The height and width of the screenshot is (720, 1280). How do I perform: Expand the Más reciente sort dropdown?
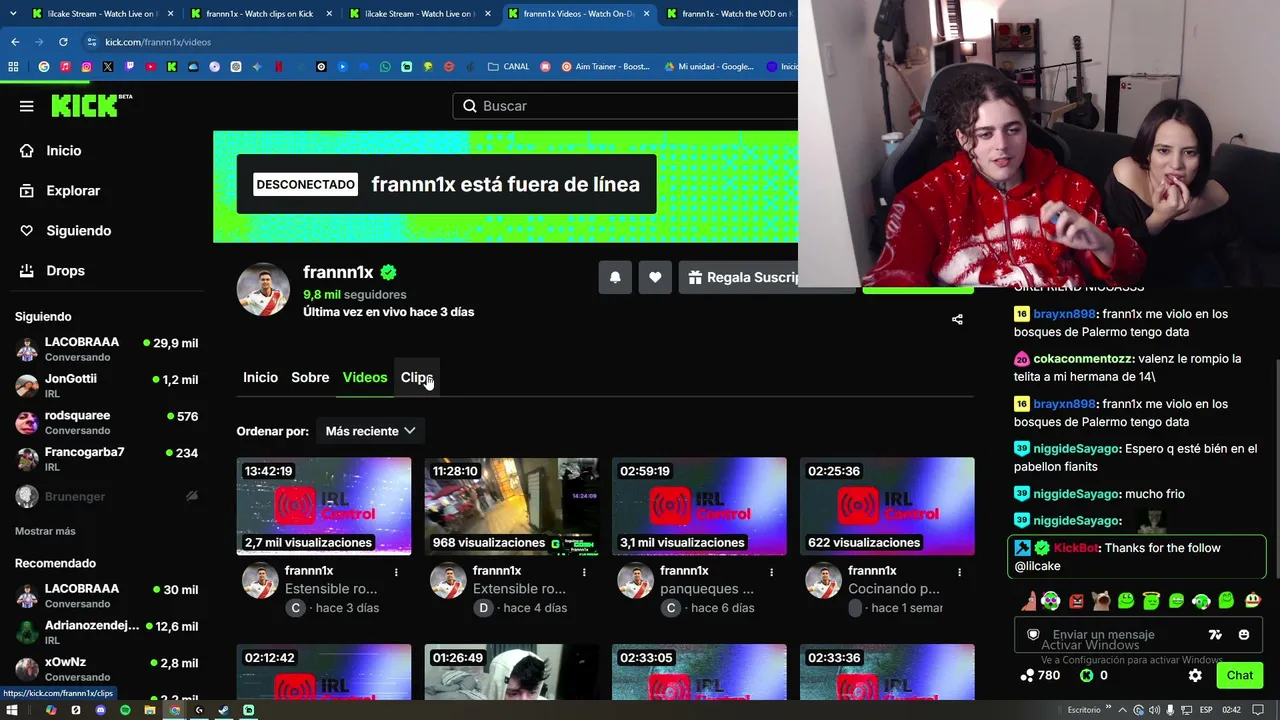tap(370, 431)
